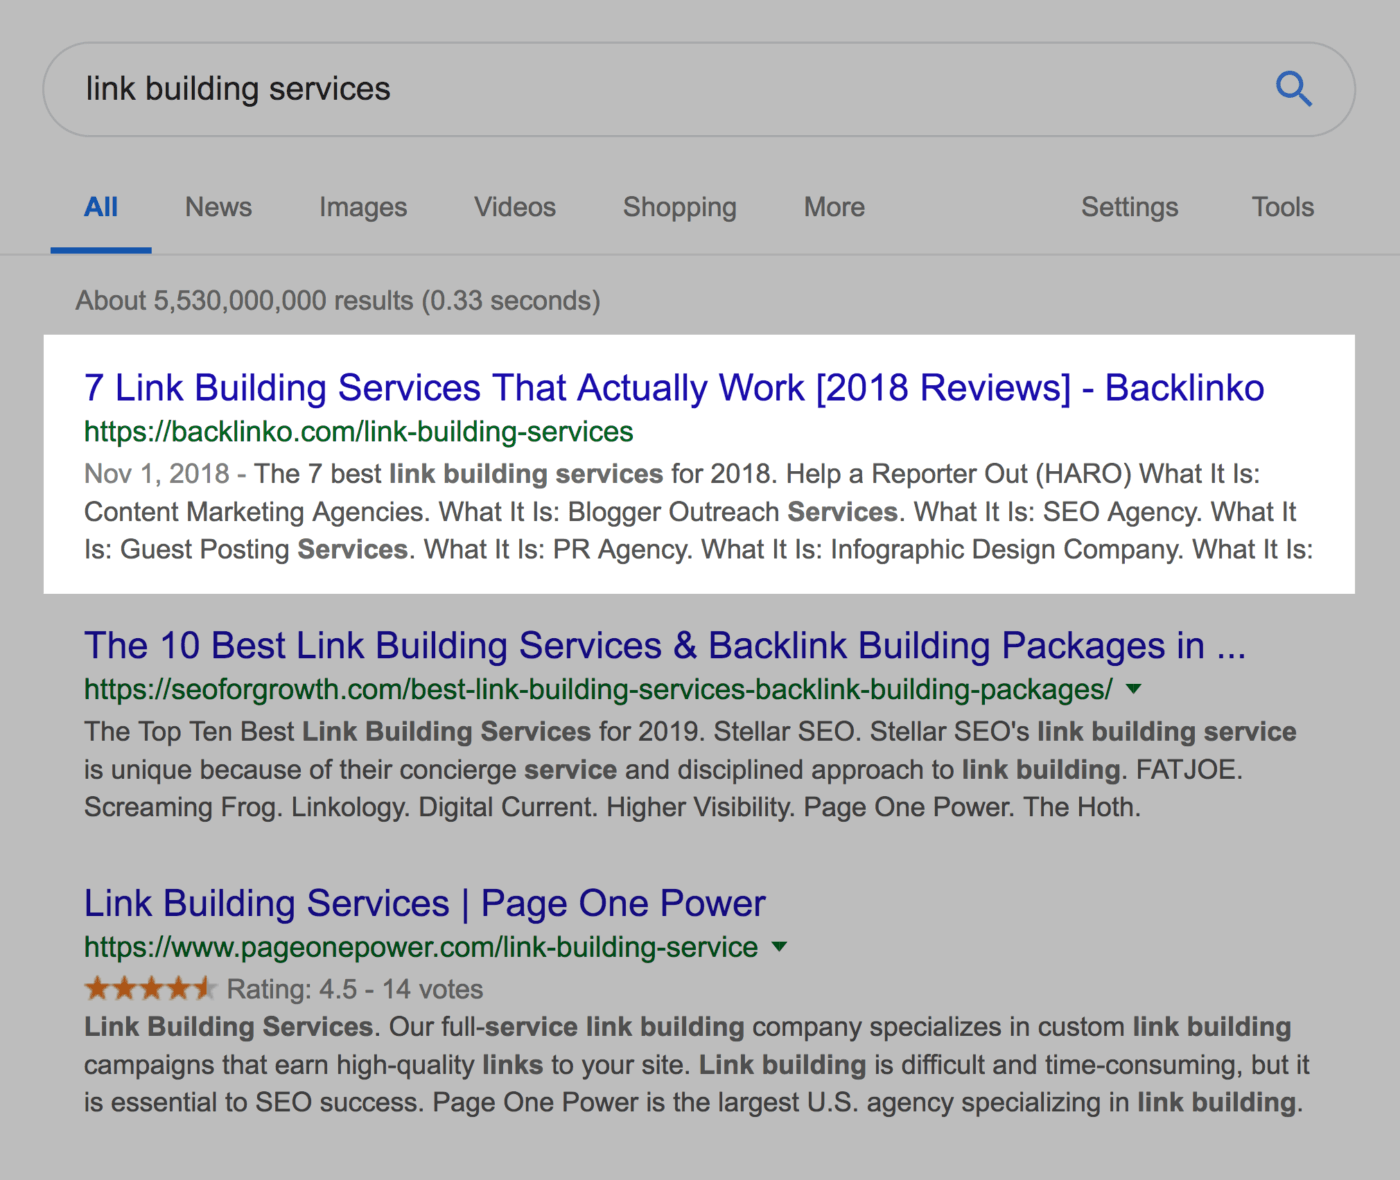The height and width of the screenshot is (1180, 1400).
Task: Expand the dropdown arrow beside seoforgrowth.com URL
Action: click(1133, 689)
